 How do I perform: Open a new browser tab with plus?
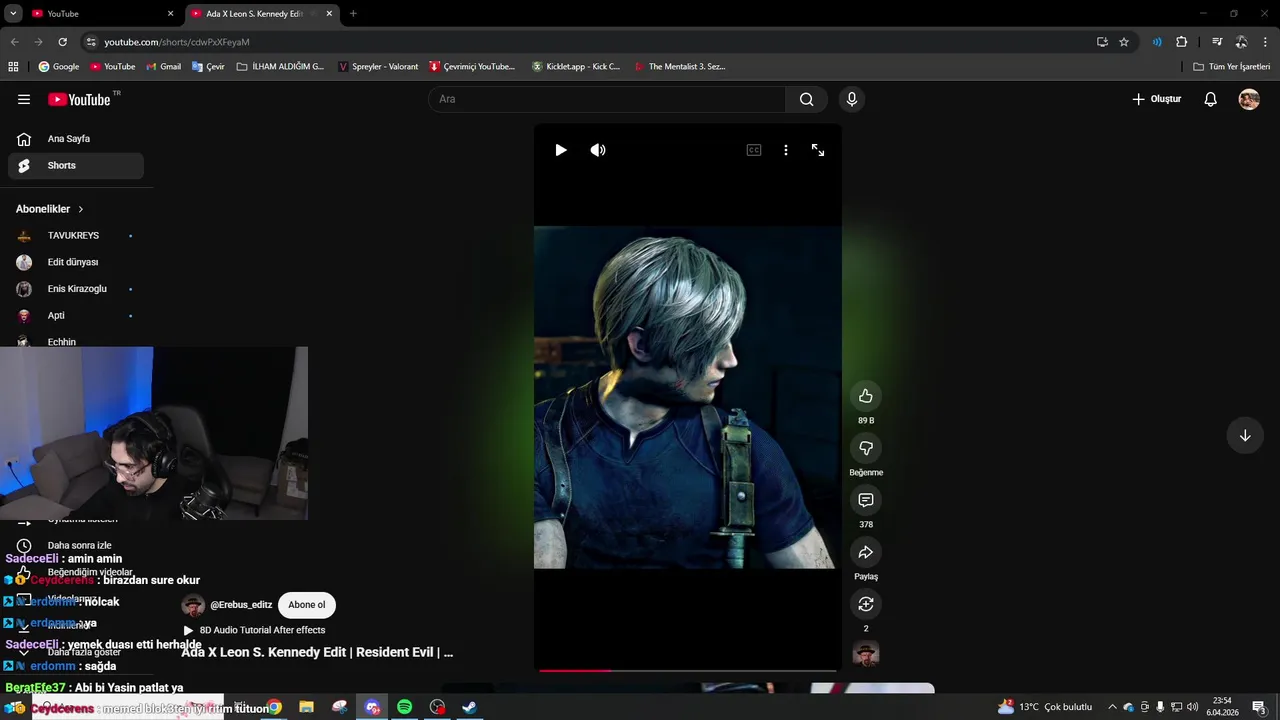click(353, 14)
